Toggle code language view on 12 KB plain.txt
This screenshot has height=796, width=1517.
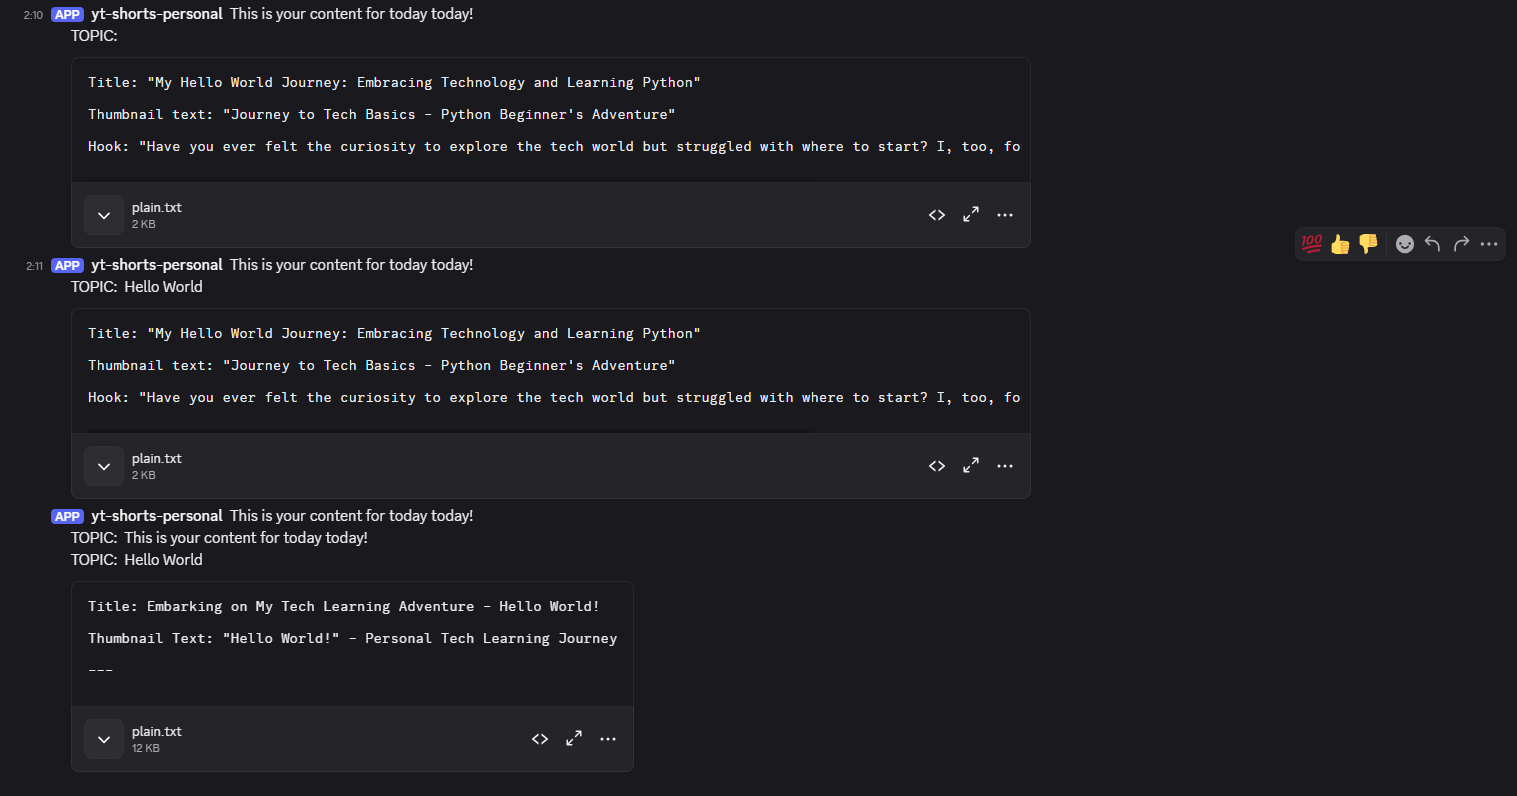point(540,739)
